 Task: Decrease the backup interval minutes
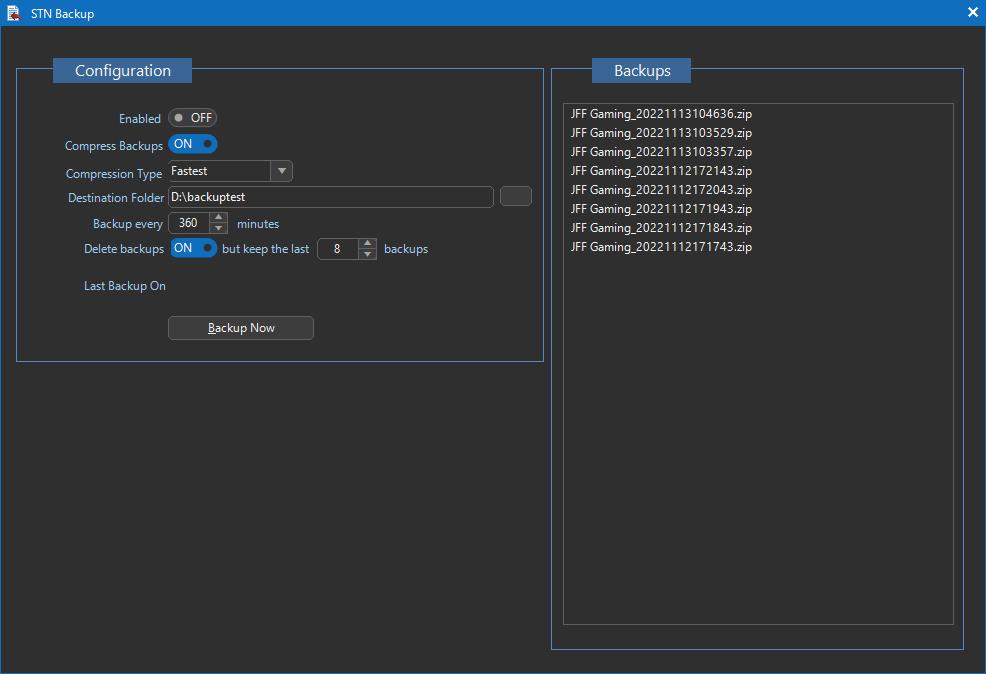[x=219, y=229]
